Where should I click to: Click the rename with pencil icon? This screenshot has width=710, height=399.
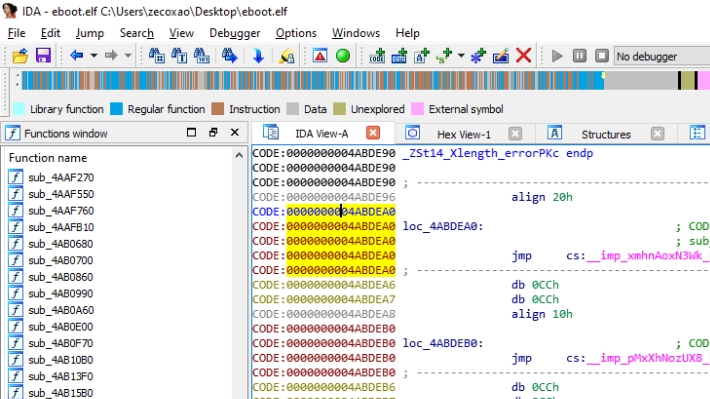[501, 56]
